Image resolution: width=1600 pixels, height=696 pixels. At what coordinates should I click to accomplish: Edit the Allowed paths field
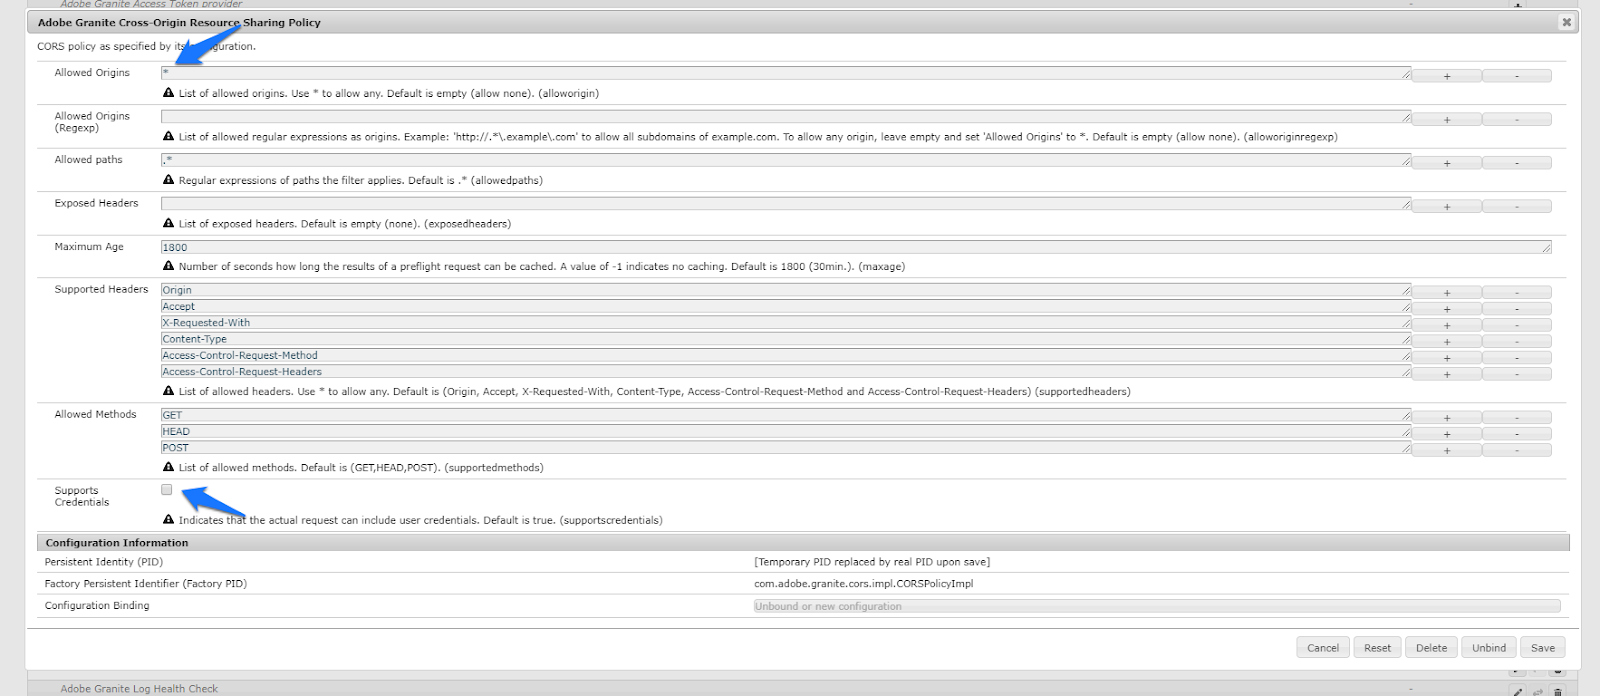[x=786, y=160]
